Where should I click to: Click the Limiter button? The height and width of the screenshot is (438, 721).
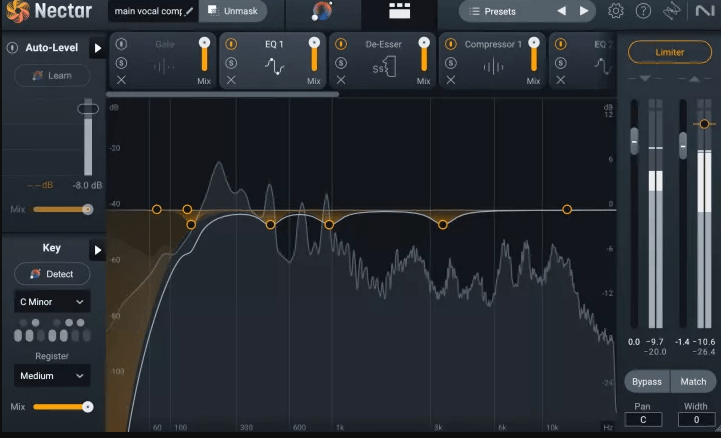coord(669,52)
